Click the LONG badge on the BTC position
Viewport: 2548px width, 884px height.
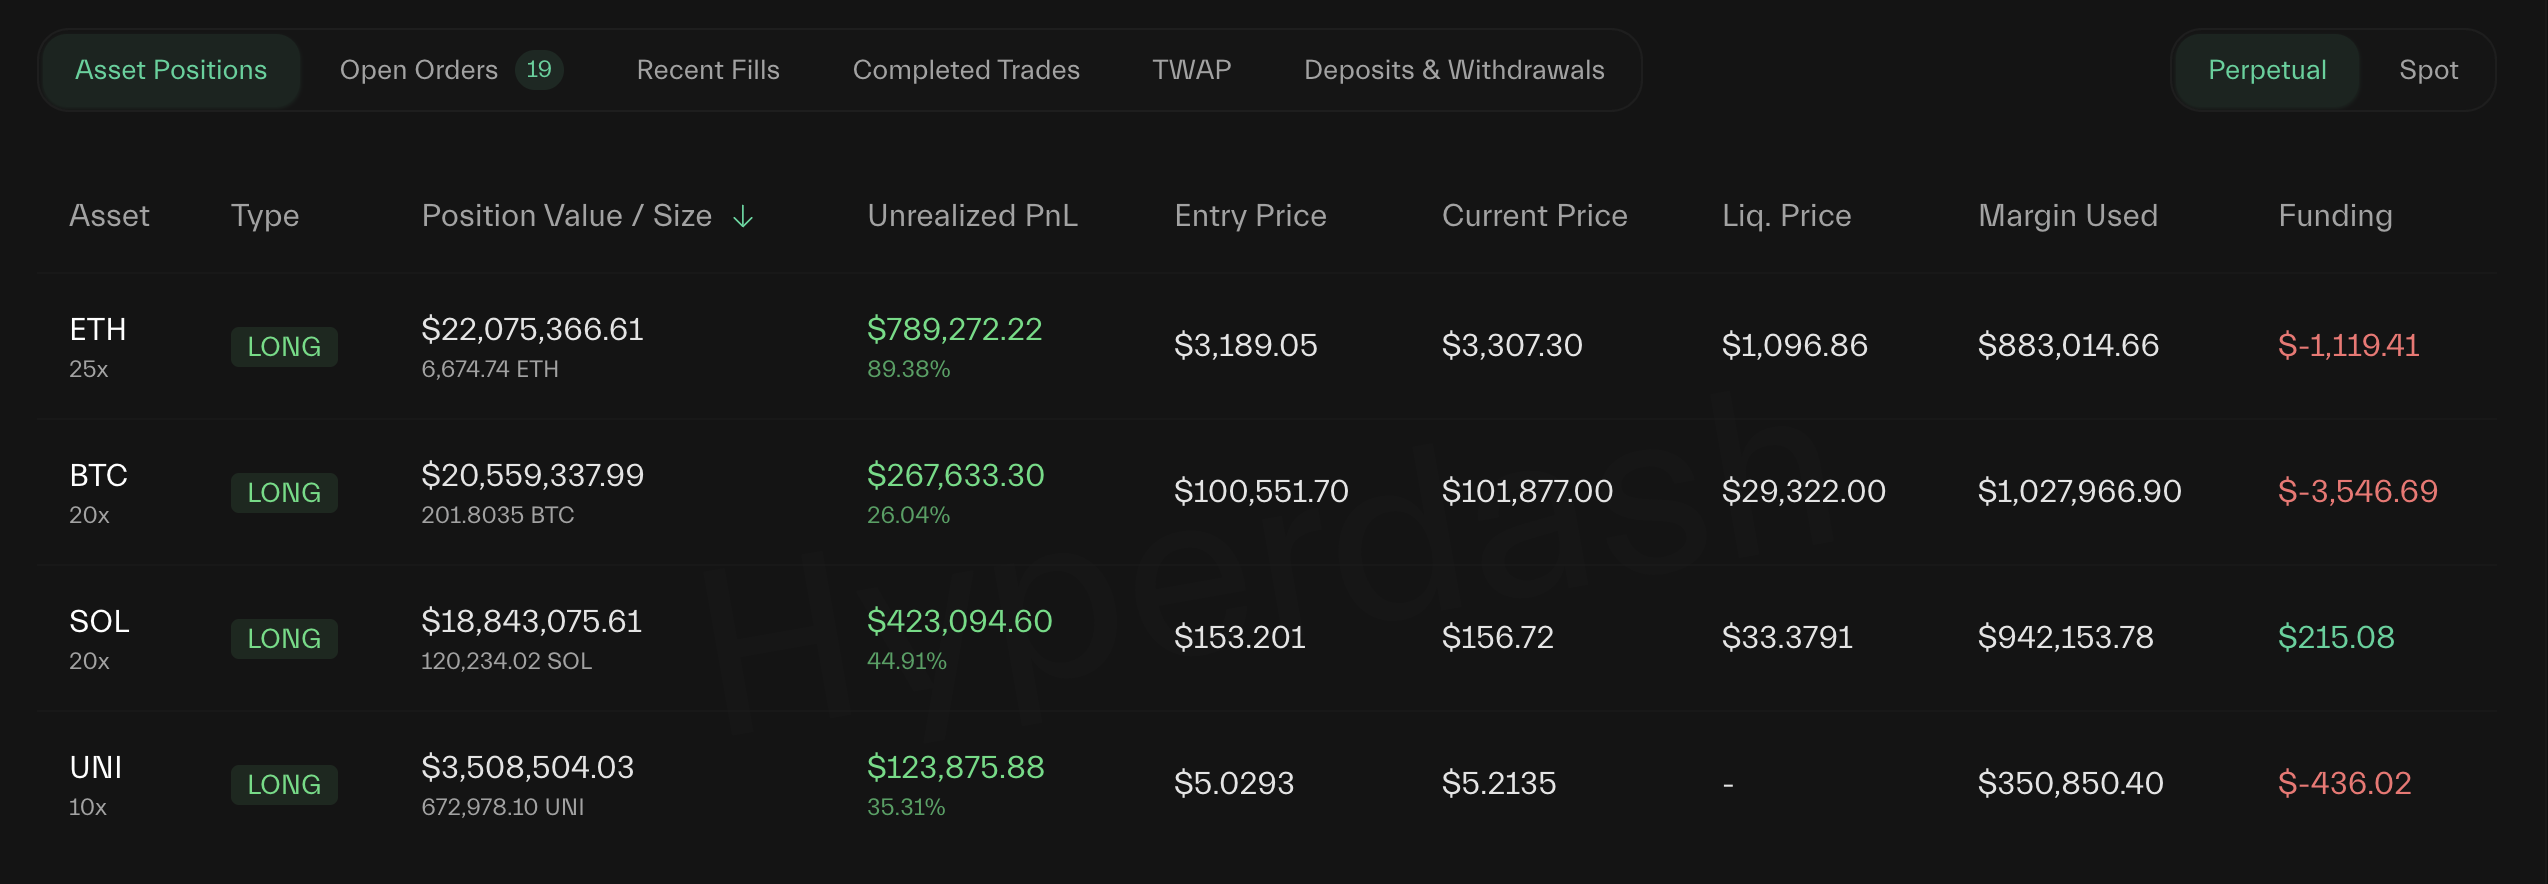(x=284, y=492)
